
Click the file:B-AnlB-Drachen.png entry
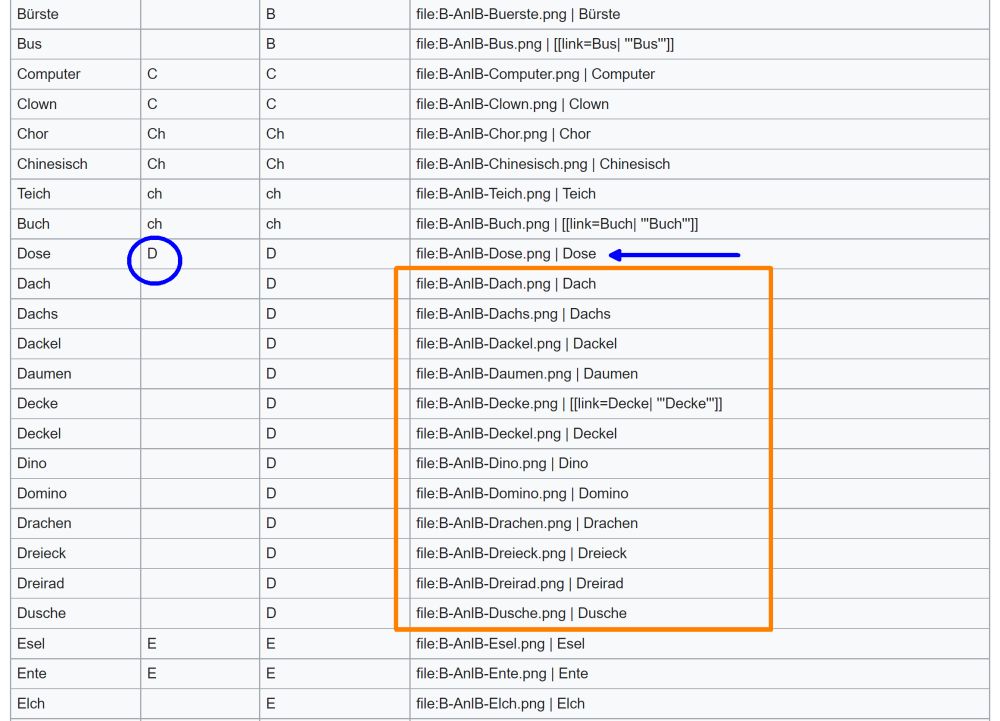[x=526, y=524]
